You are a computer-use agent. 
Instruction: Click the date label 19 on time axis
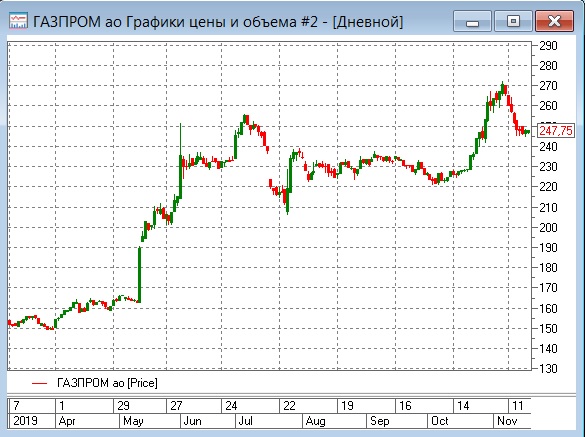347,406
